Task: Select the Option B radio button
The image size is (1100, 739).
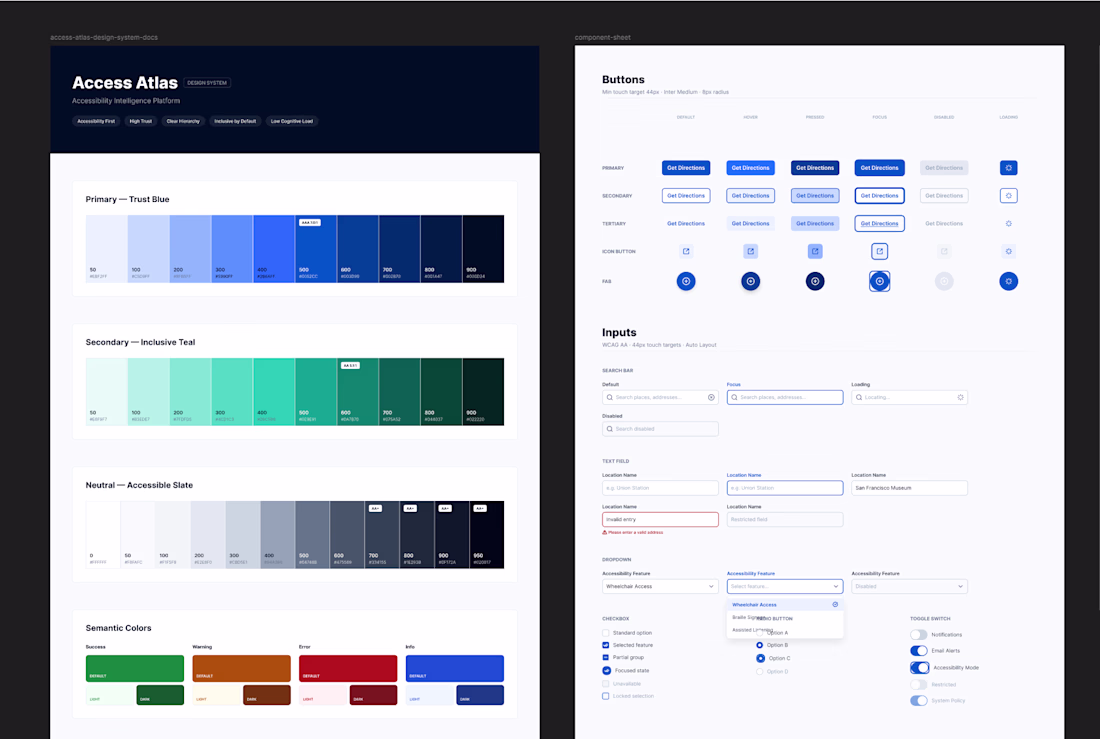Action: (x=760, y=645)
